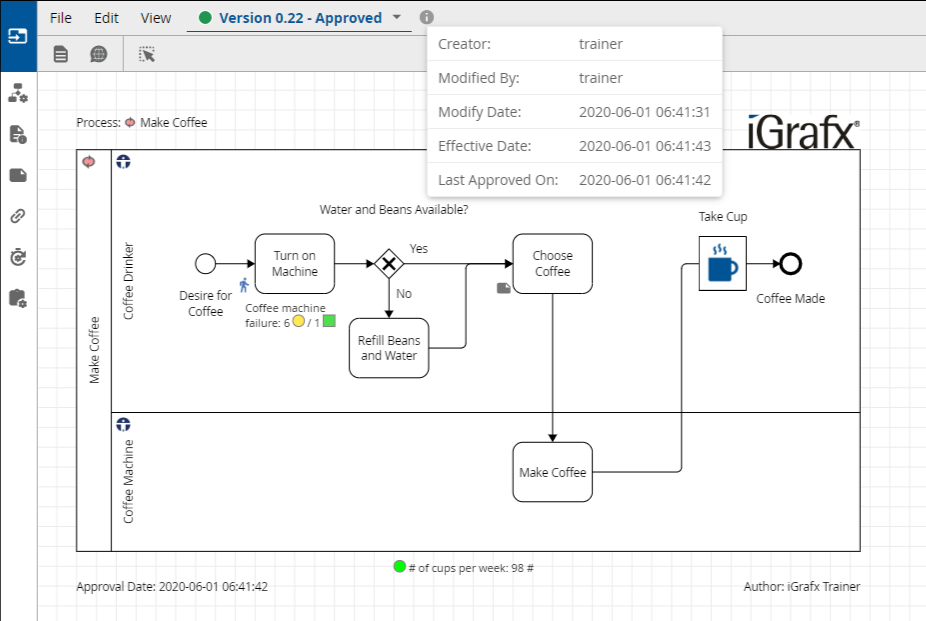926x621 pixels.
Task: Click the document page toolbar icon
Action: [61, 54]
